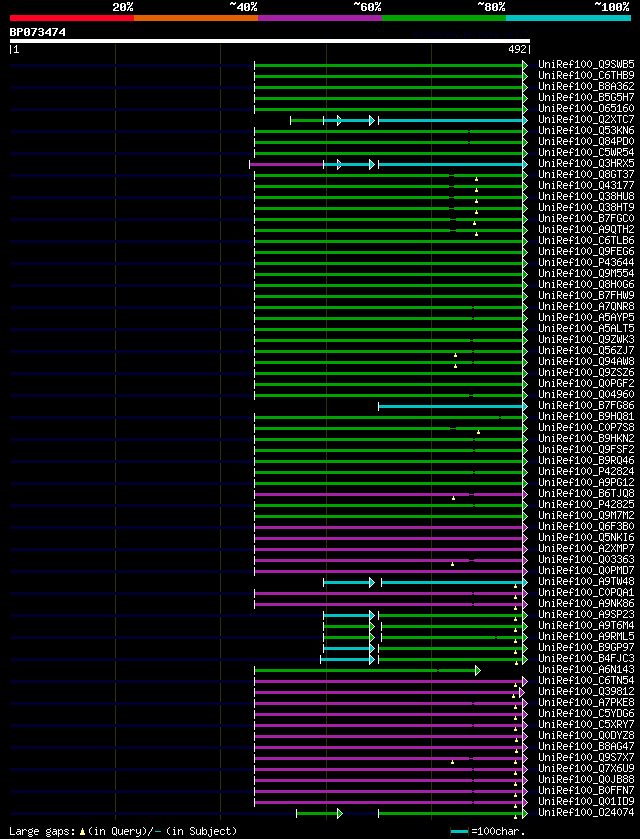Choose the UniRef100_Q01ID9 label
This screenshot has height=839, width=640.
point(586,802)
